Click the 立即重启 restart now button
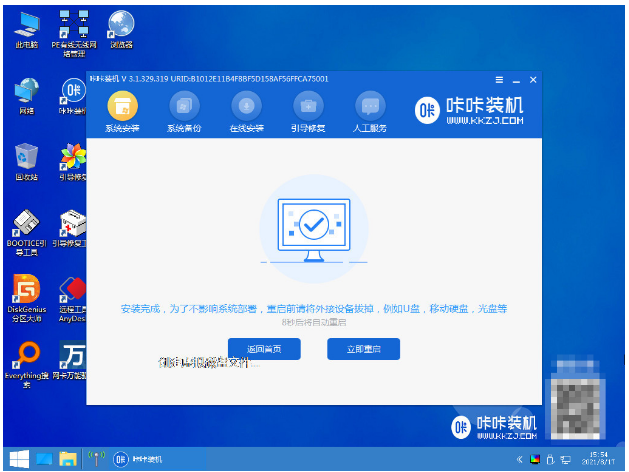The height and width of the screenshot is (472, 629). click(x=363, y=349)
